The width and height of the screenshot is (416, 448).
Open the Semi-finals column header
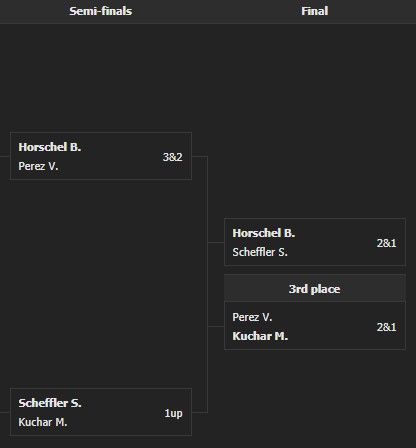101,11
